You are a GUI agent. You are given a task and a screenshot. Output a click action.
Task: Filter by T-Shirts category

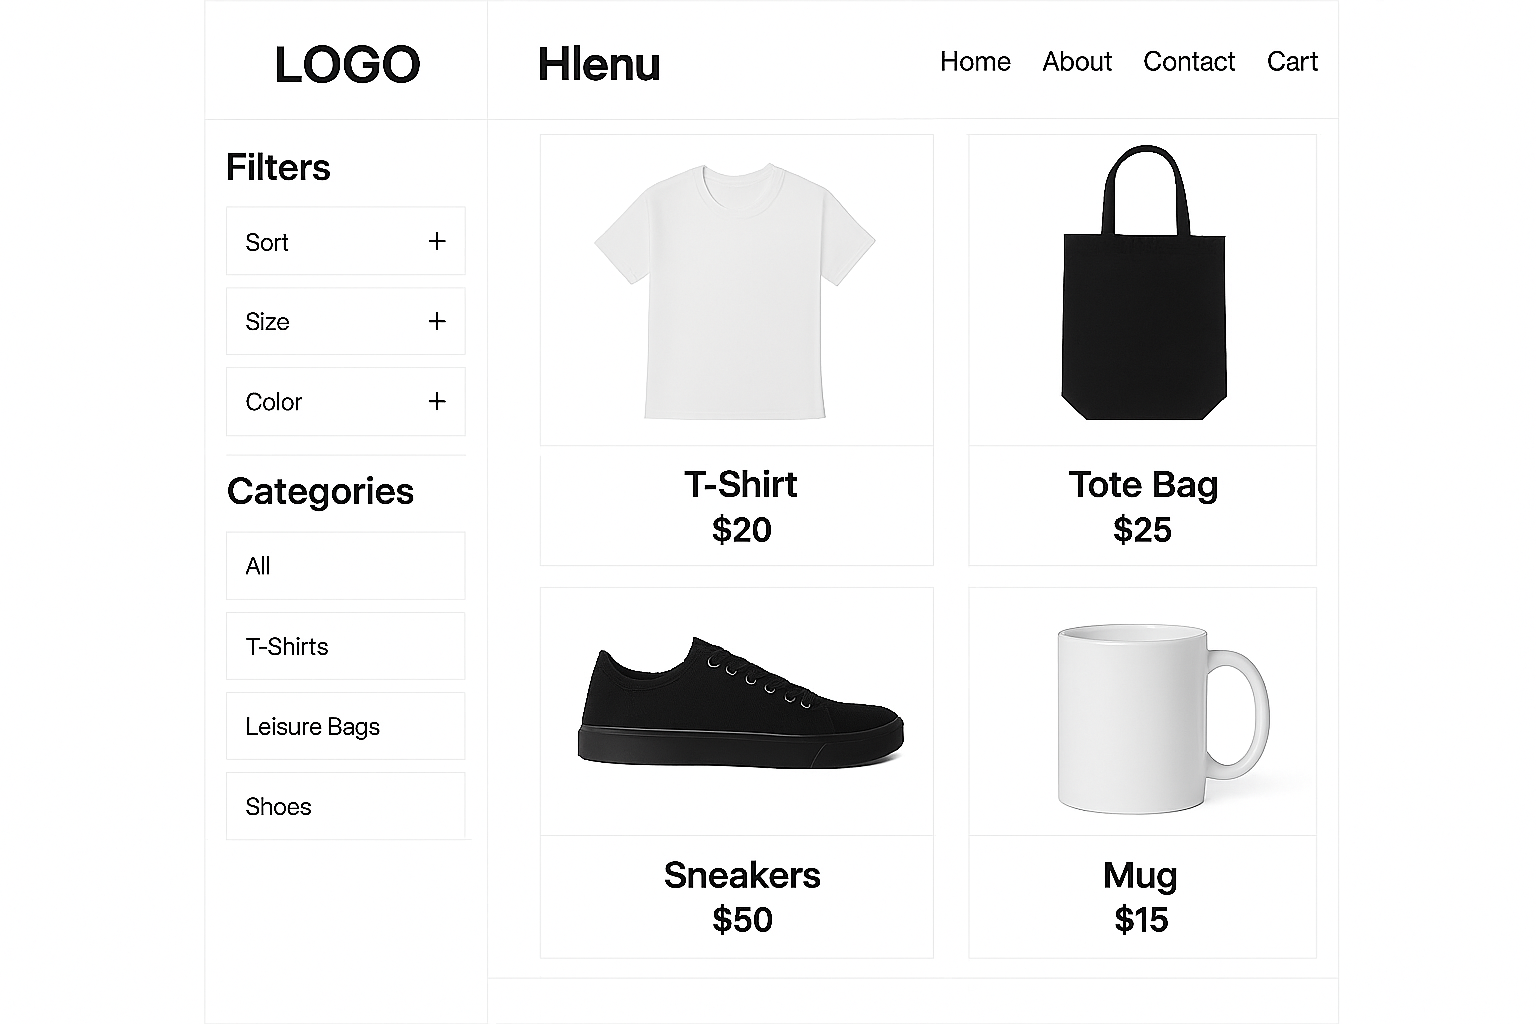click(345, 646)
